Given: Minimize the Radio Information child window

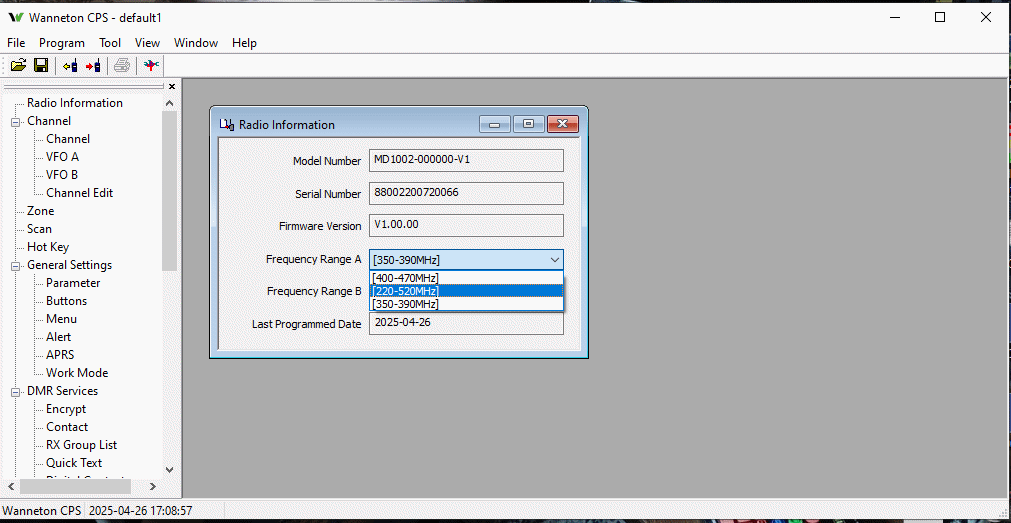Looking at the screenshot, I should [x=495, y=124].
